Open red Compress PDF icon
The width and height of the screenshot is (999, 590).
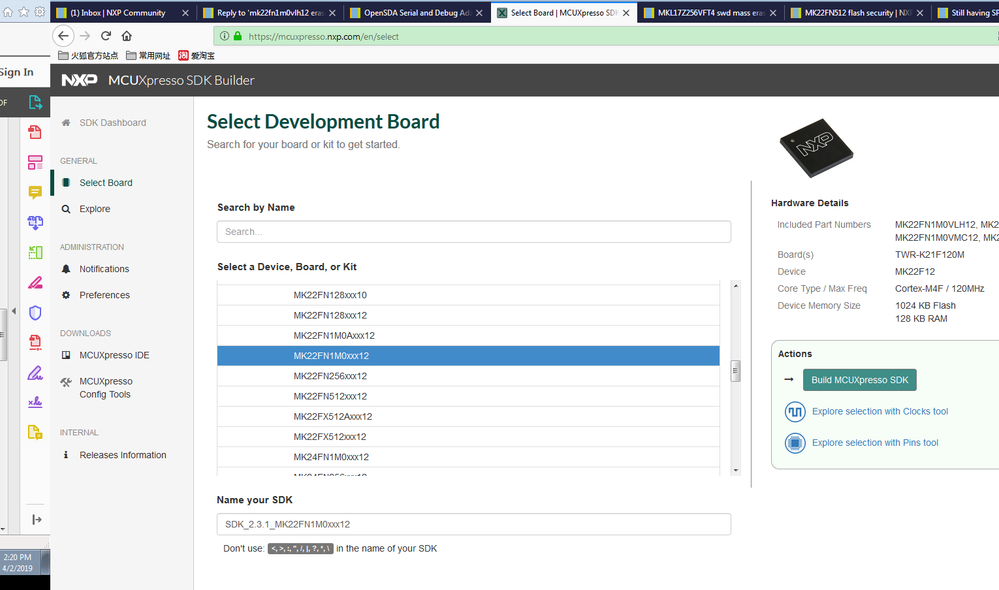point(35,343)
